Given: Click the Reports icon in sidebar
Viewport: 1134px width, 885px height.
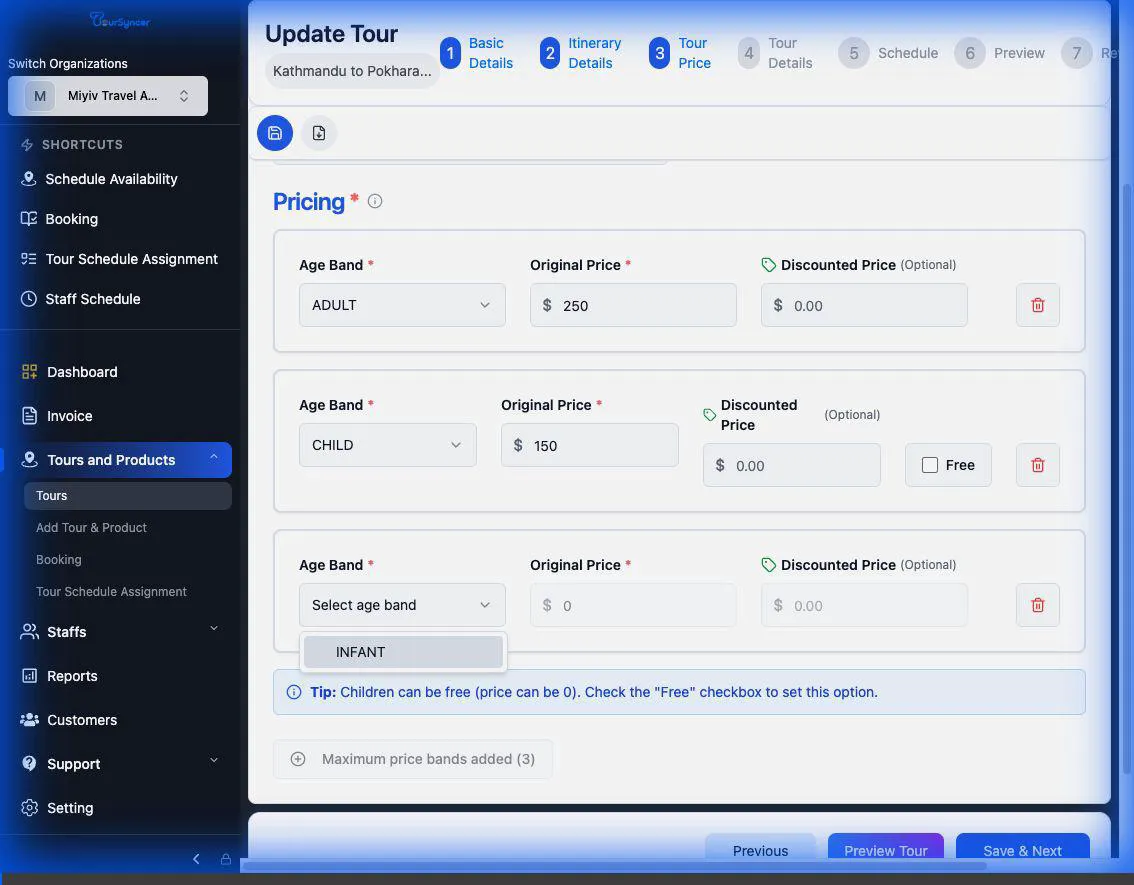Looking at the screenshot, I should coord(27,675).
